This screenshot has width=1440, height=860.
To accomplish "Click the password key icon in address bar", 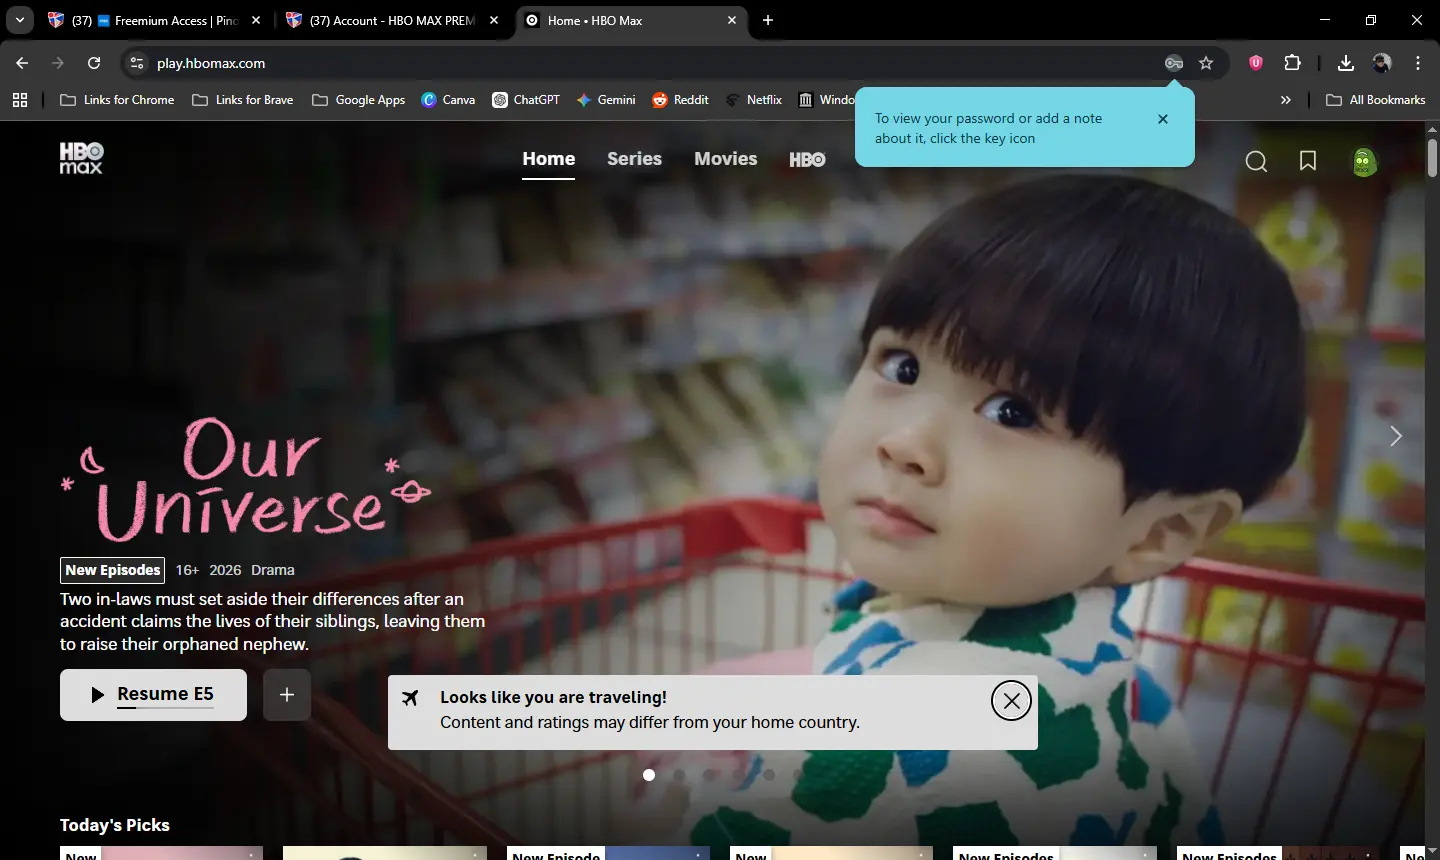I will click(x=1174, y=63).
